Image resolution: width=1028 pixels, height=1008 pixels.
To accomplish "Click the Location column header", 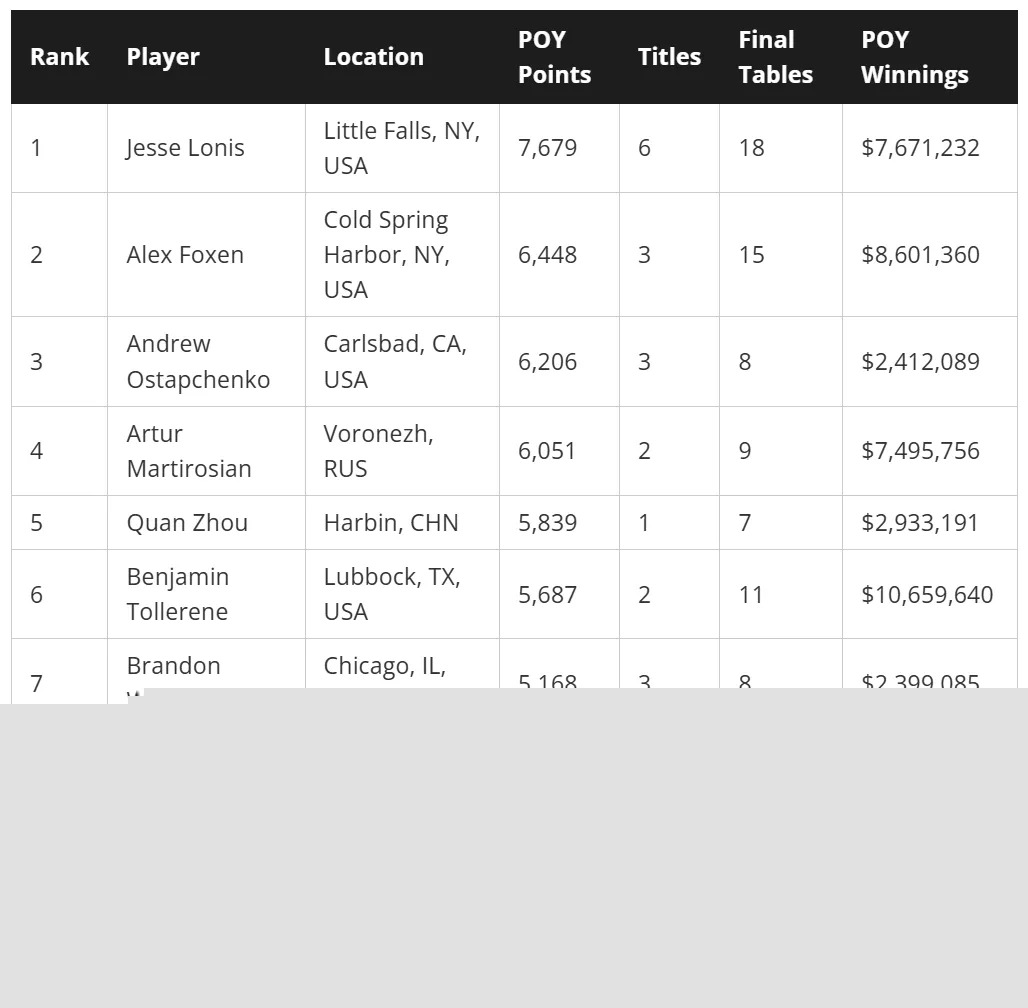I will tap(373, 57).
